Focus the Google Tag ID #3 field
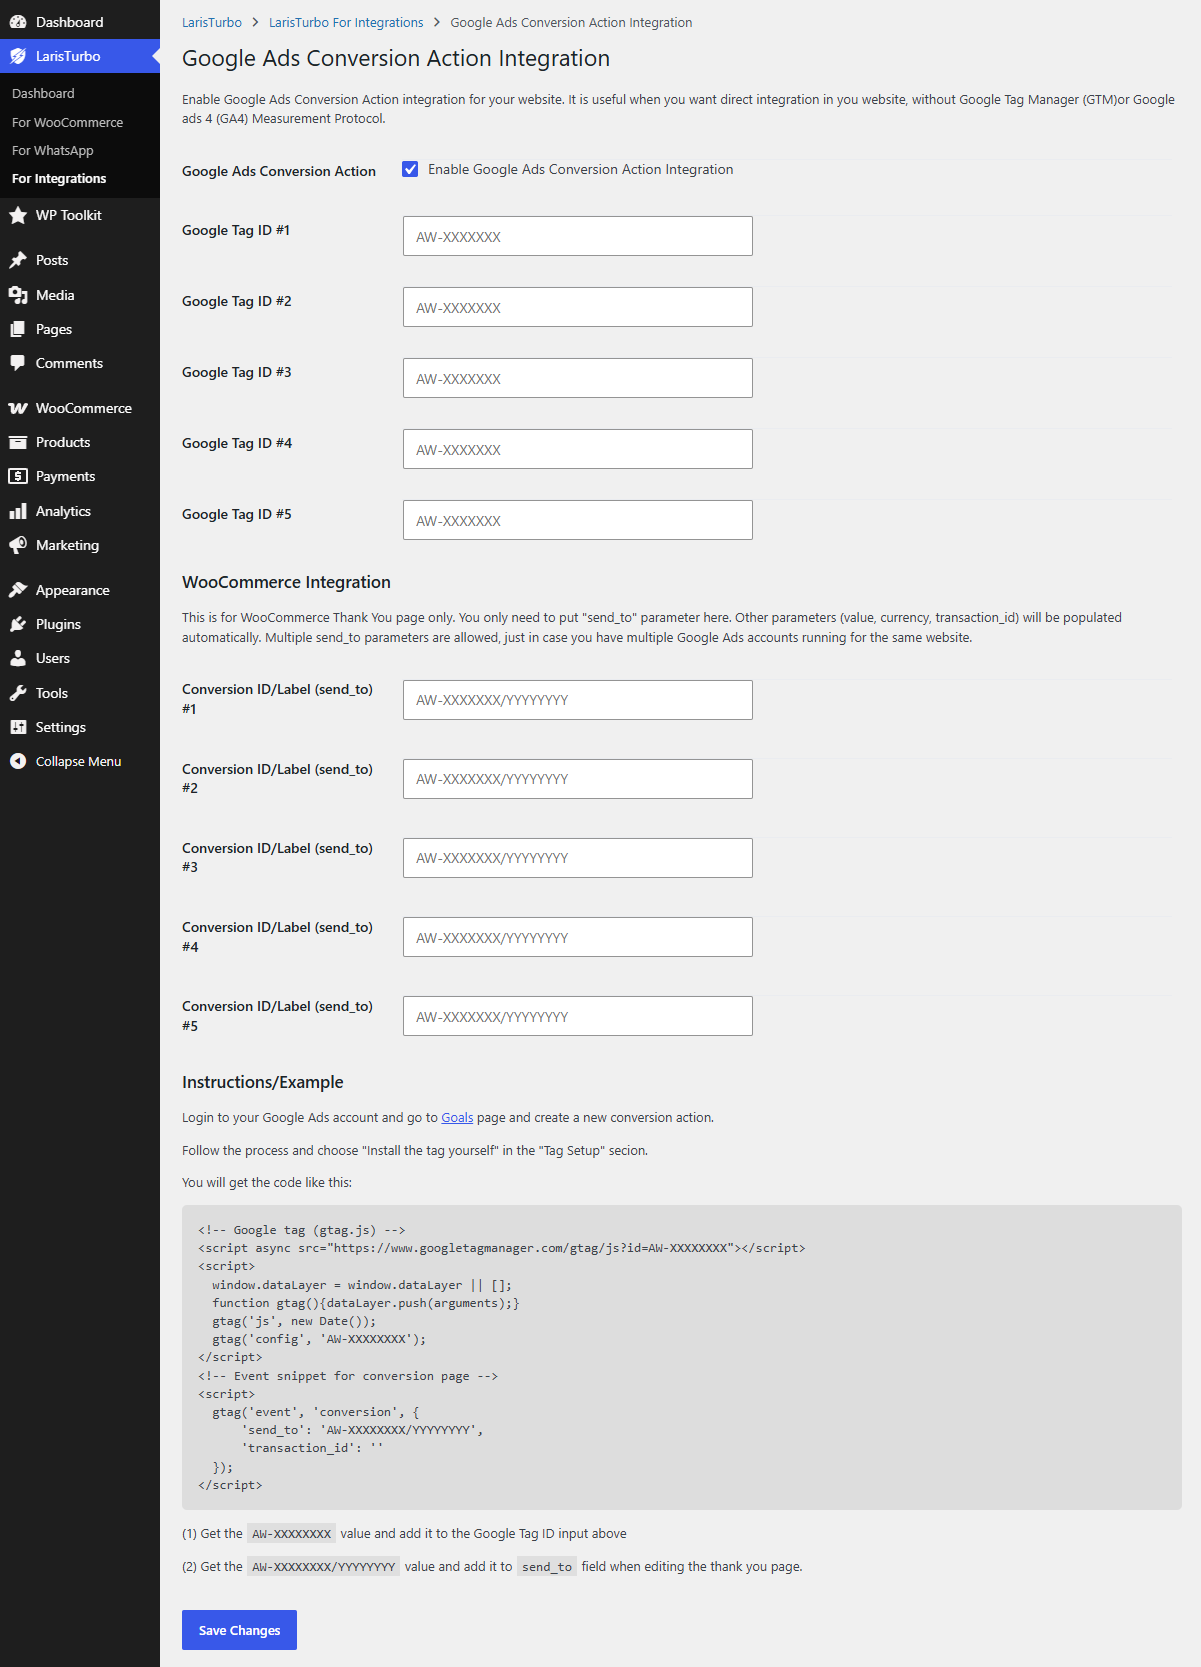1201x1667 pixels. pos(578,378)
